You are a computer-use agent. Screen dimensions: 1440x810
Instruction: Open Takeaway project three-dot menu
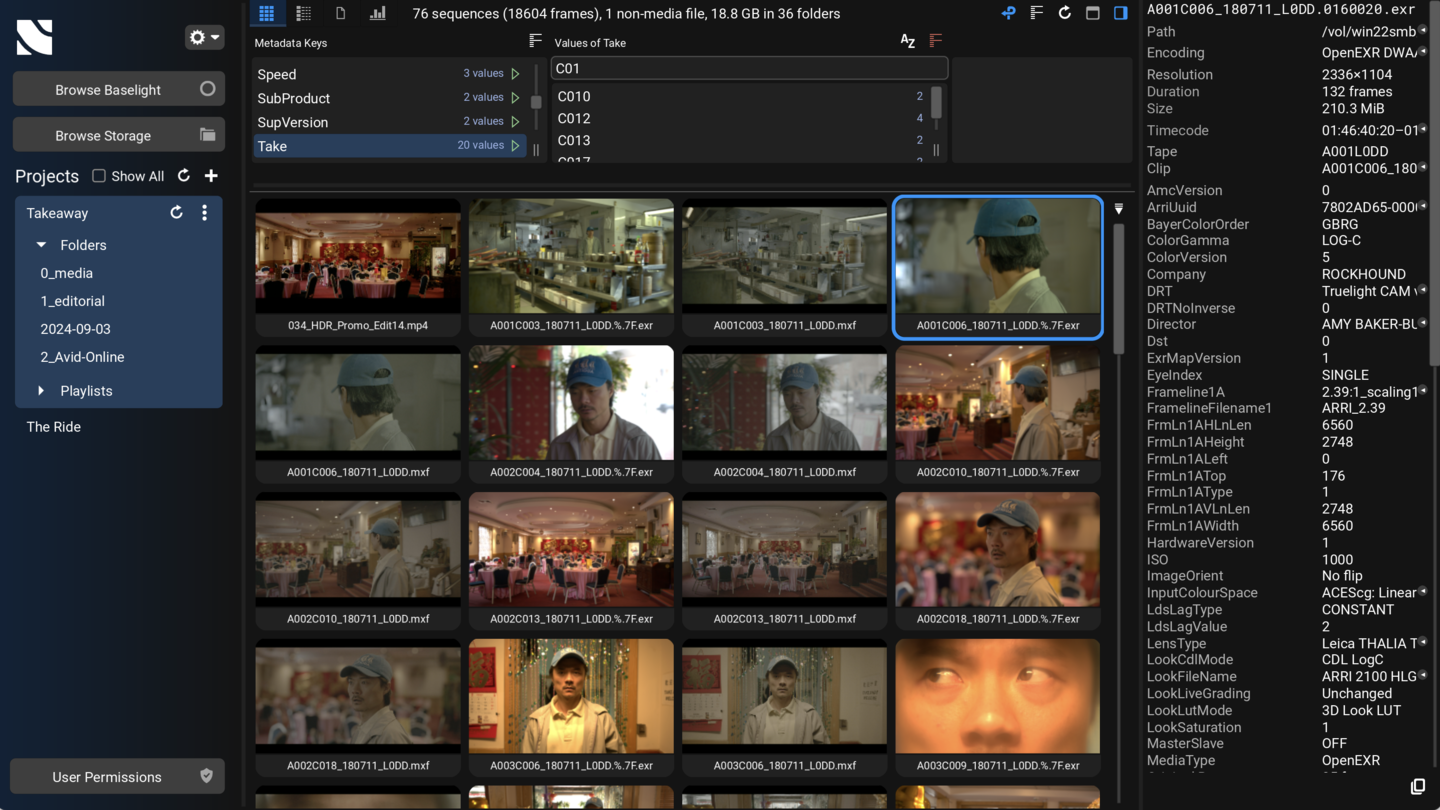(204, 213)
